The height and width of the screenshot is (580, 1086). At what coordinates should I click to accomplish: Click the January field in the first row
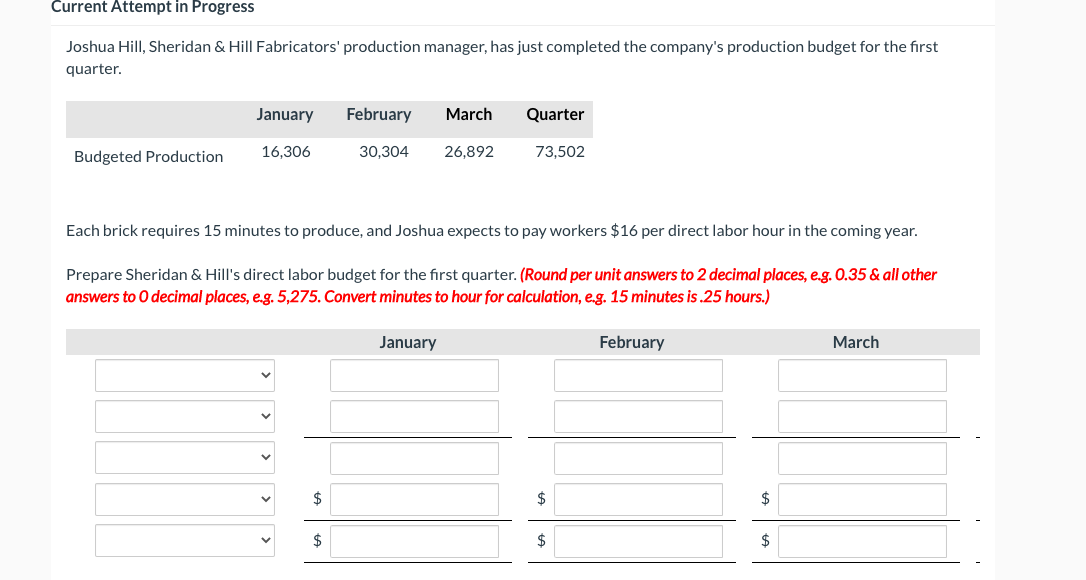point(414,376)
